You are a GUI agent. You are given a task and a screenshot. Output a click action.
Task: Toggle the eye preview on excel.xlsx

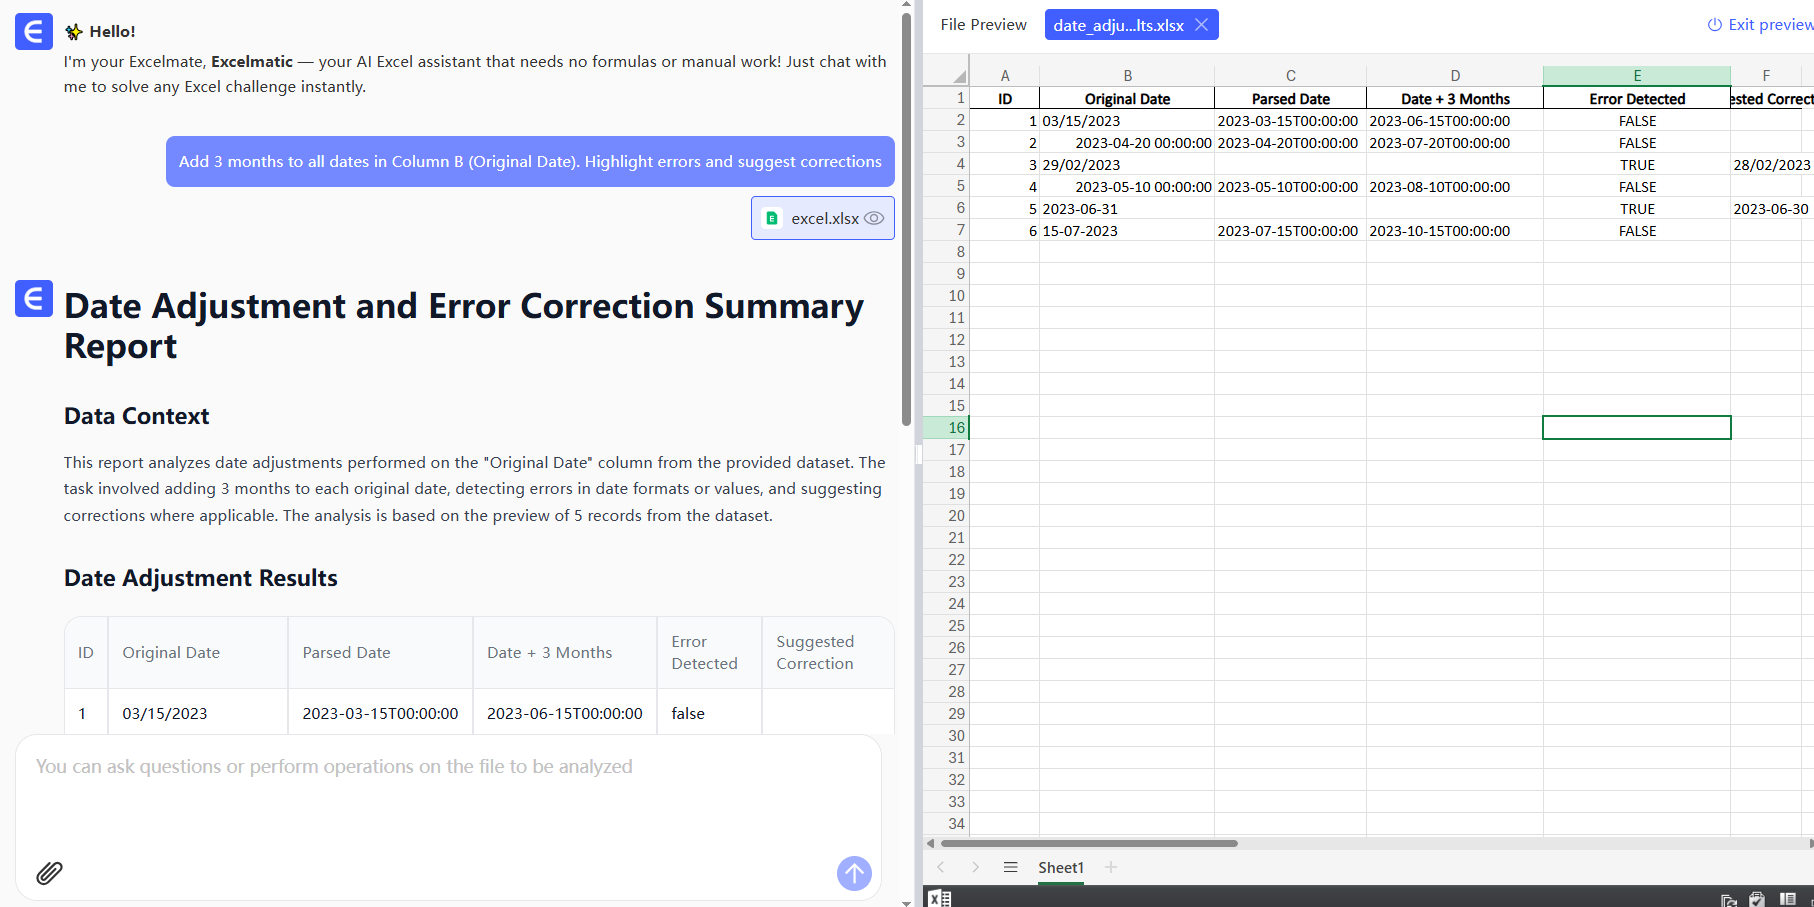tap(874, 218)
